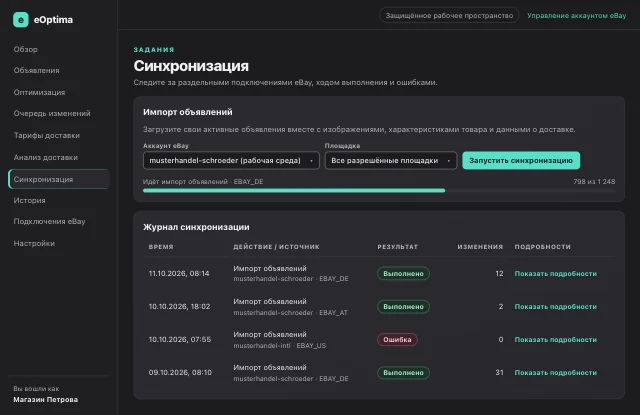Click the ВРЕМЯ column header
Screen dimensions: 640x415
coord(161,247)
